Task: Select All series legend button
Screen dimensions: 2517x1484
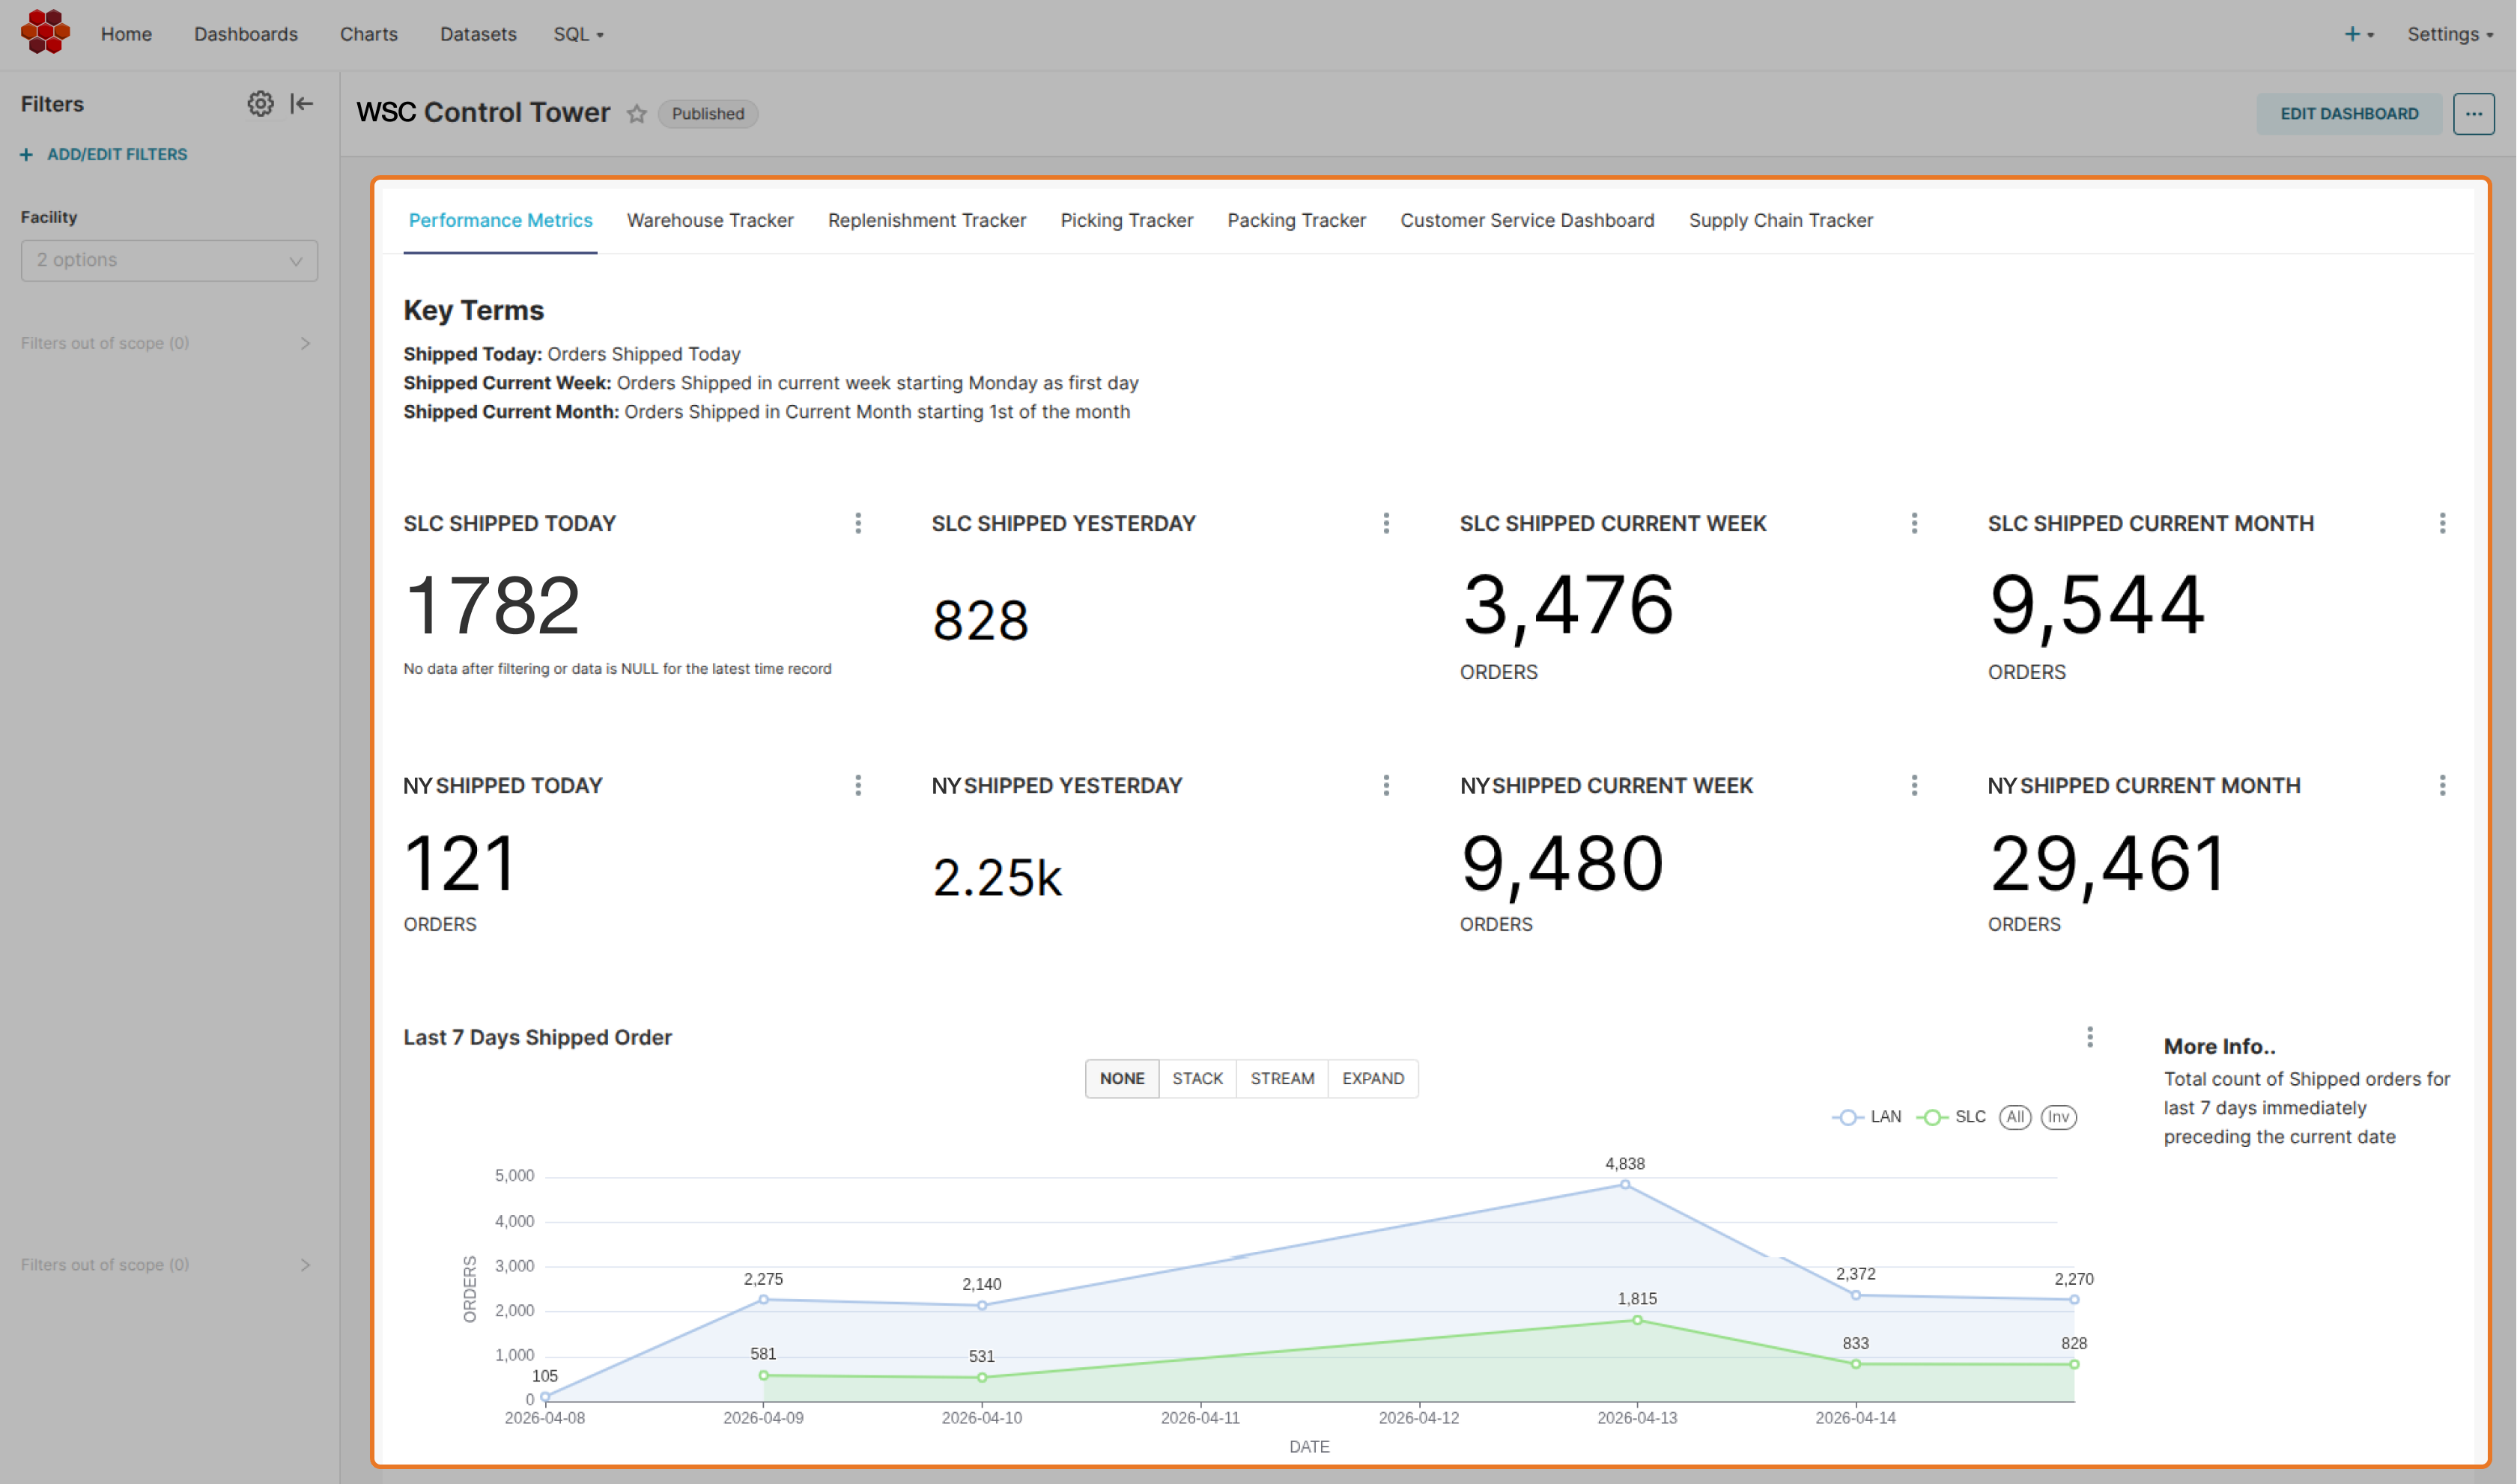Action: click(x=2014, y=1117)
